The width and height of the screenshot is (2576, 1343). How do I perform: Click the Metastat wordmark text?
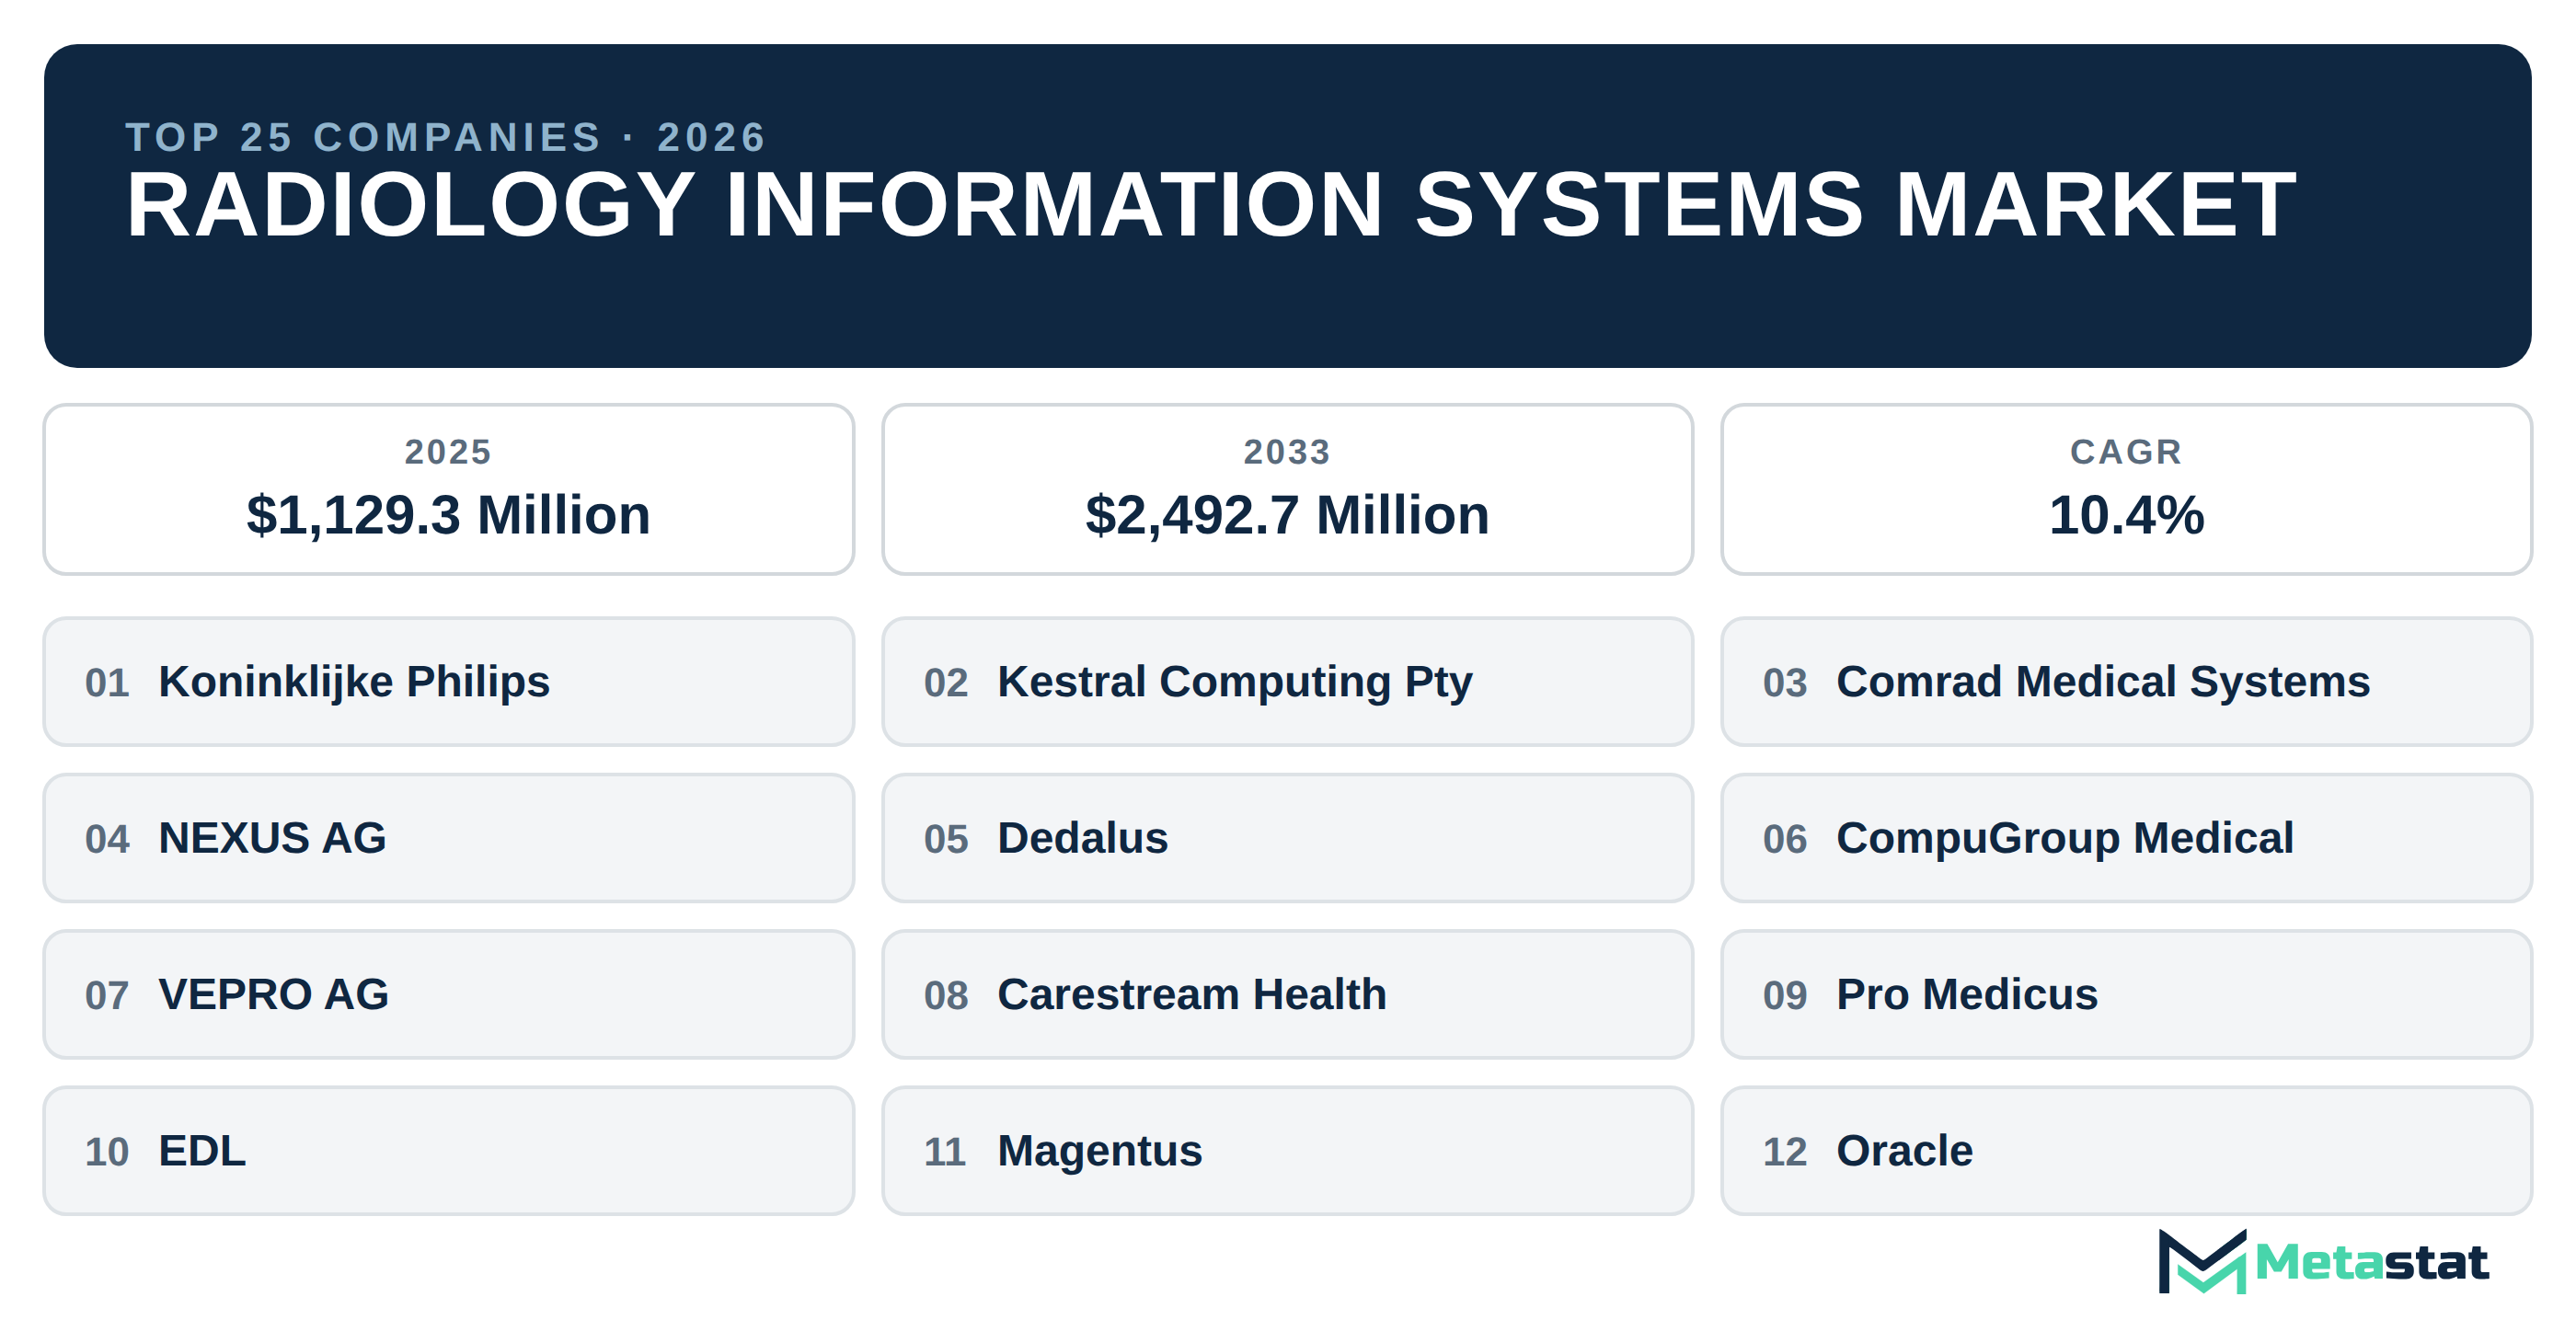coord(2371,1262)
